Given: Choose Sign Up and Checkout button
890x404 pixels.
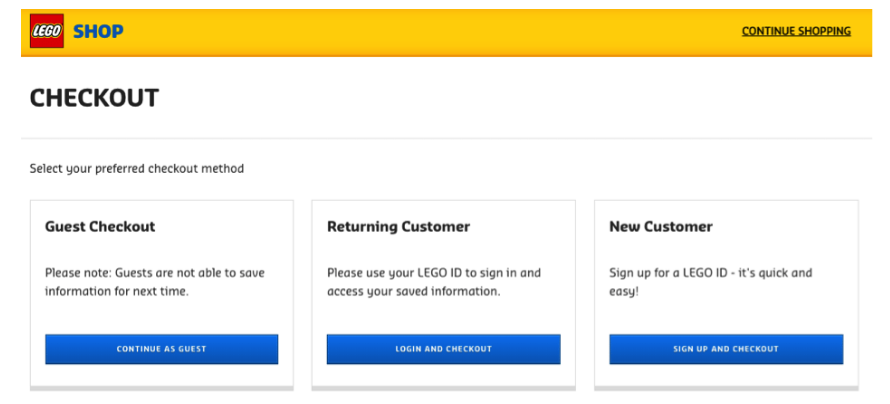Looking at the screenshot, I should point(726,349).
